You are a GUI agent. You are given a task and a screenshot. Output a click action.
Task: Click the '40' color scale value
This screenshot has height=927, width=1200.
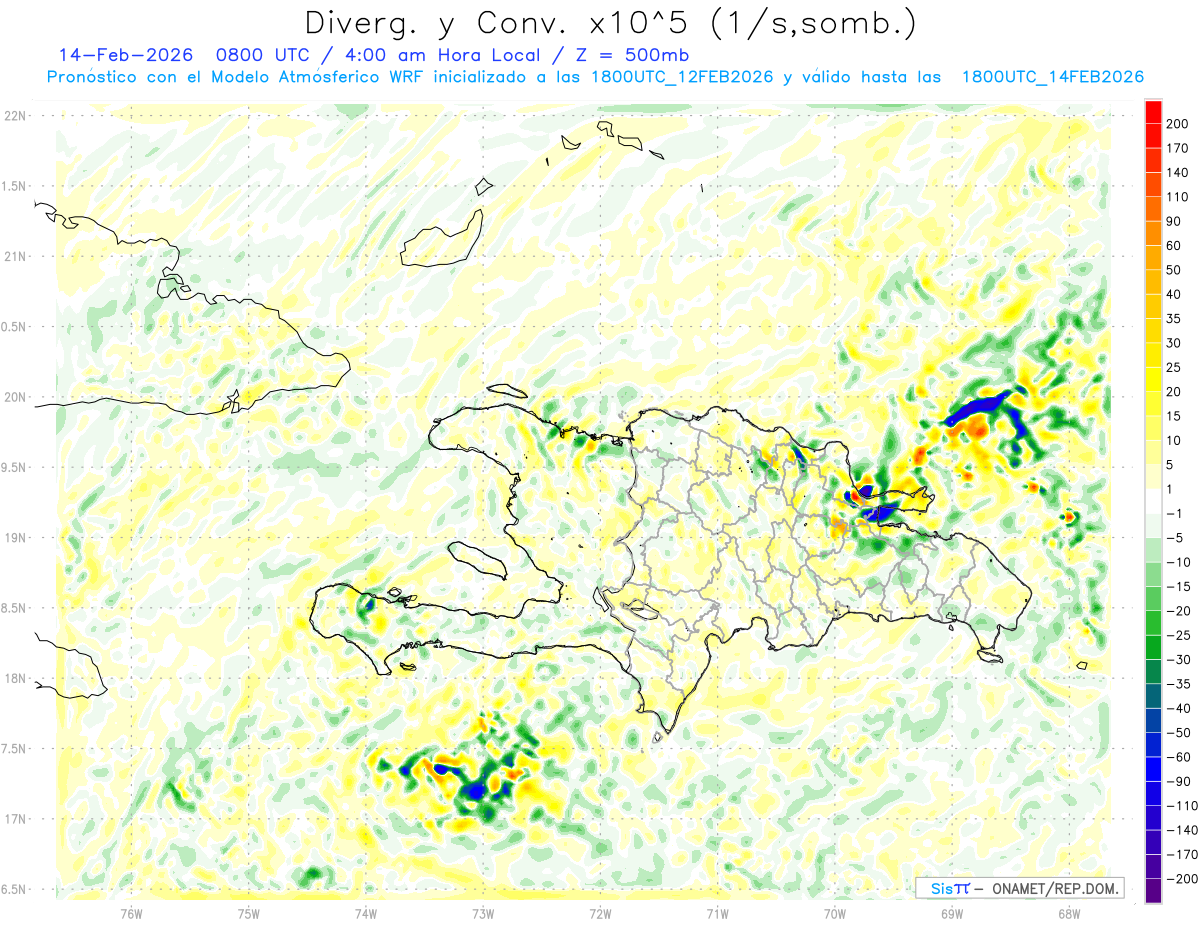pyautogui.click(x=1176, y=294)
